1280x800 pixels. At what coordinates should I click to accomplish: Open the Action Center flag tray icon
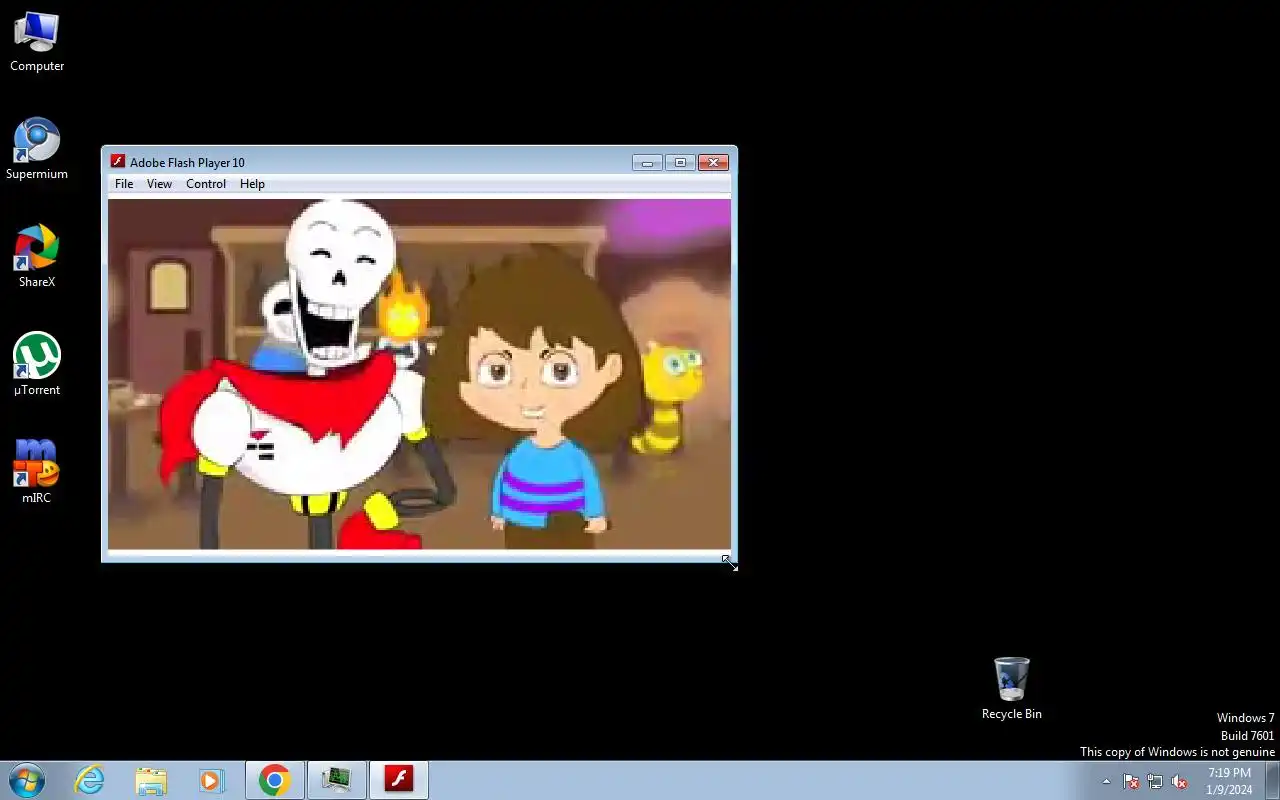1131,782
